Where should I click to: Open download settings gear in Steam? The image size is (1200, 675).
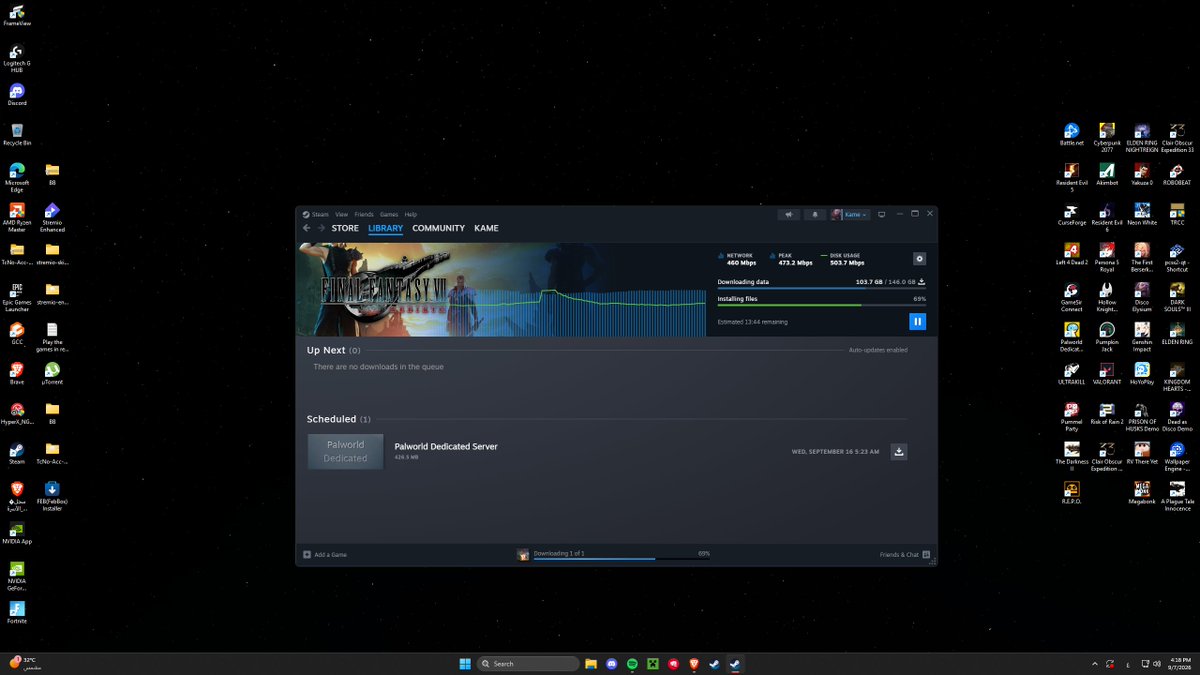(x=919, y=259)
